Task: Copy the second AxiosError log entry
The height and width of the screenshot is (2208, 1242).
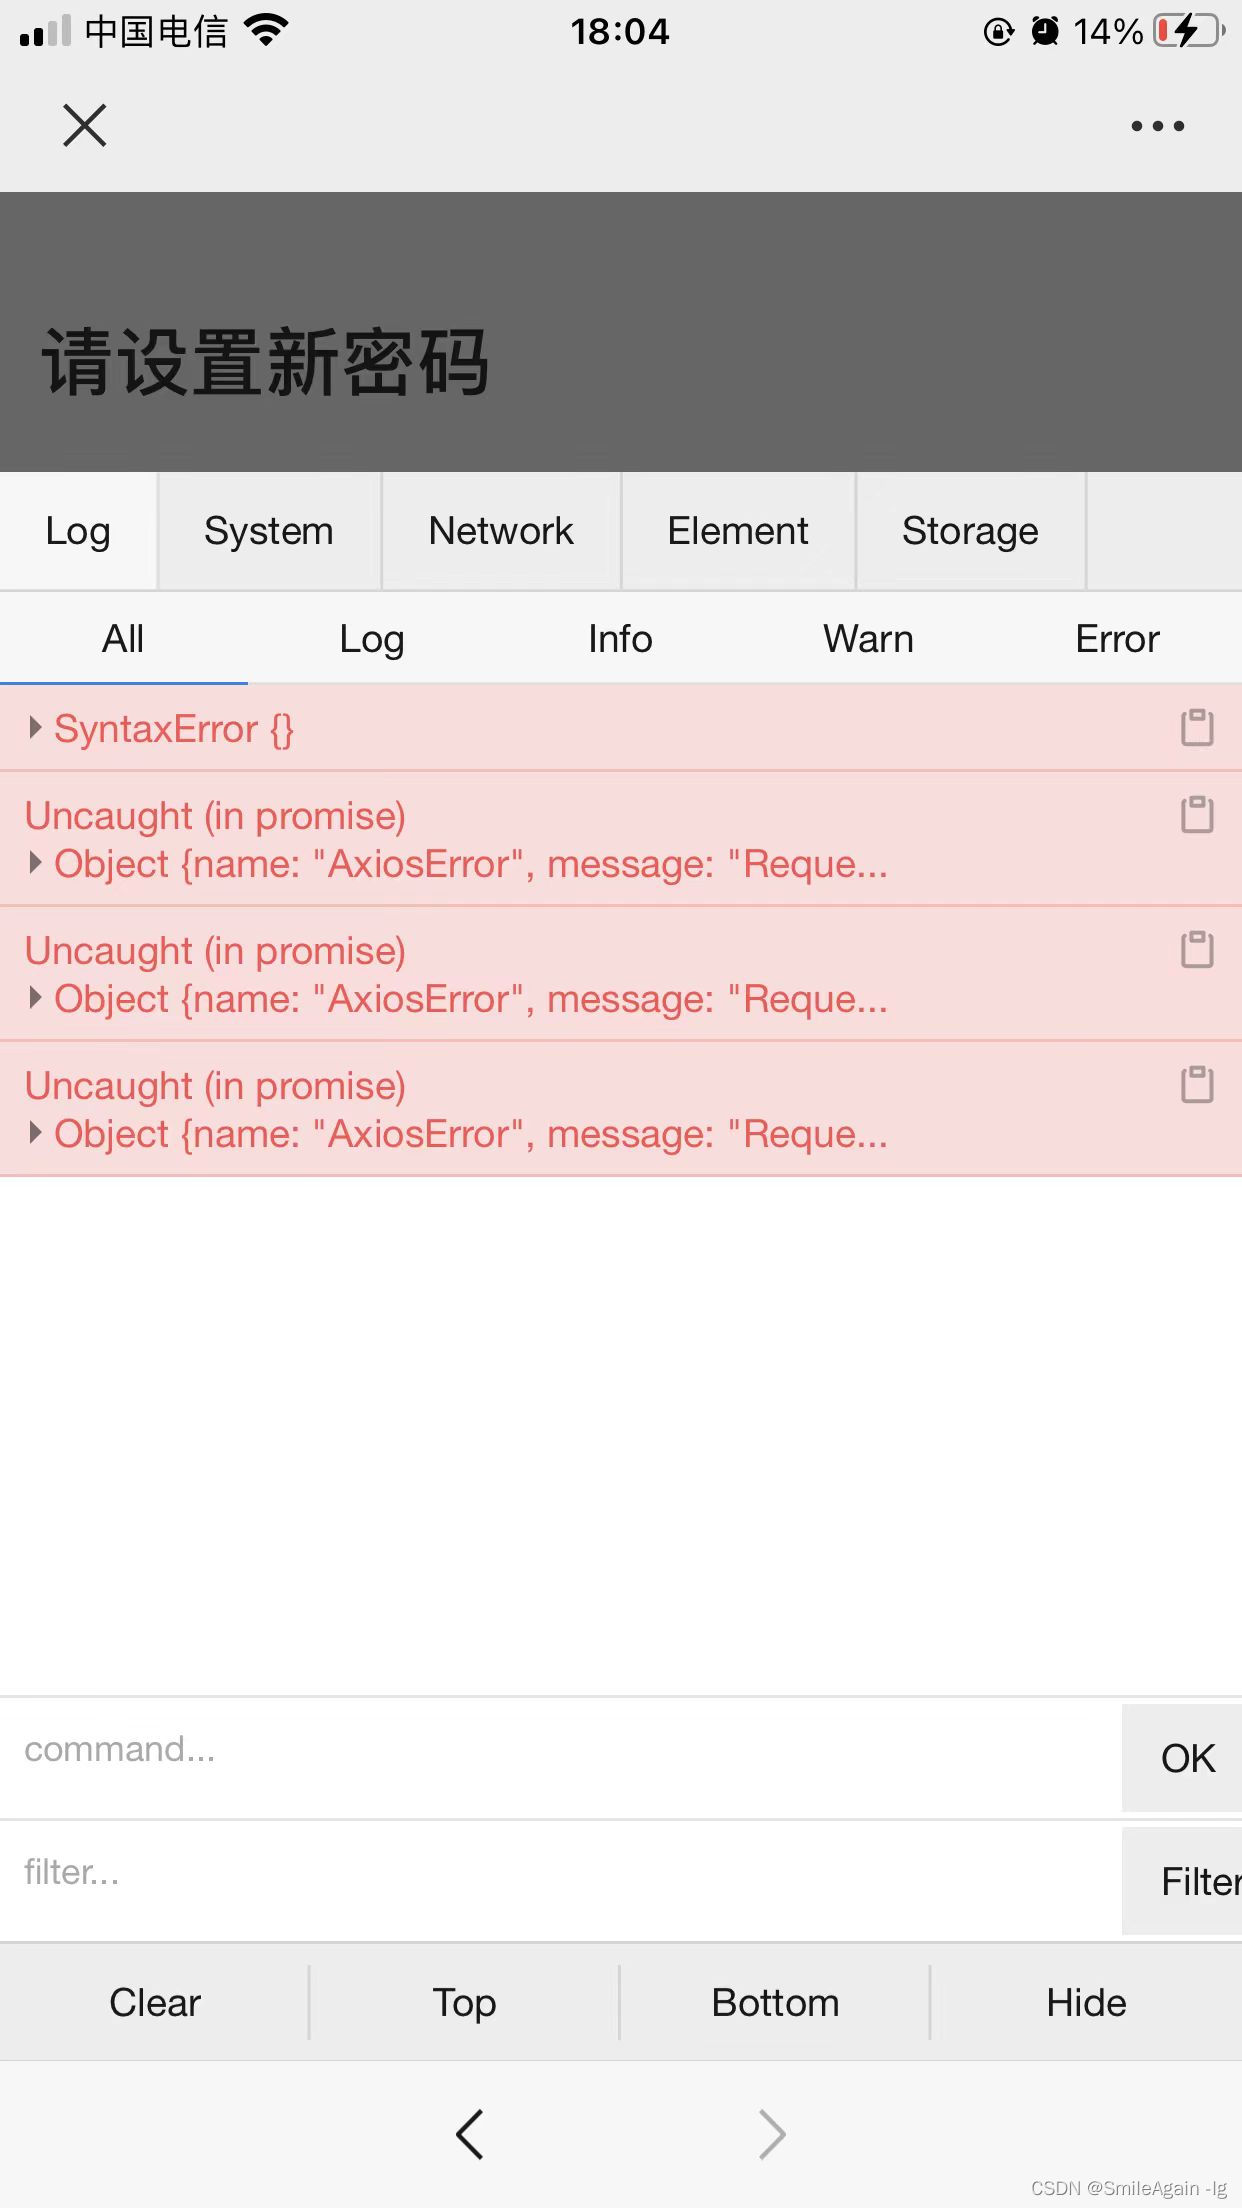Action: 1199,949
